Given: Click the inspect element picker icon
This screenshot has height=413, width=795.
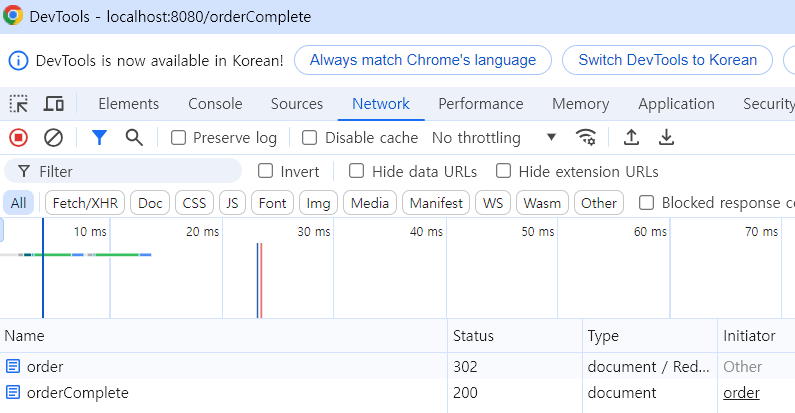Looking at the screenshot, I should pos(19,104).
